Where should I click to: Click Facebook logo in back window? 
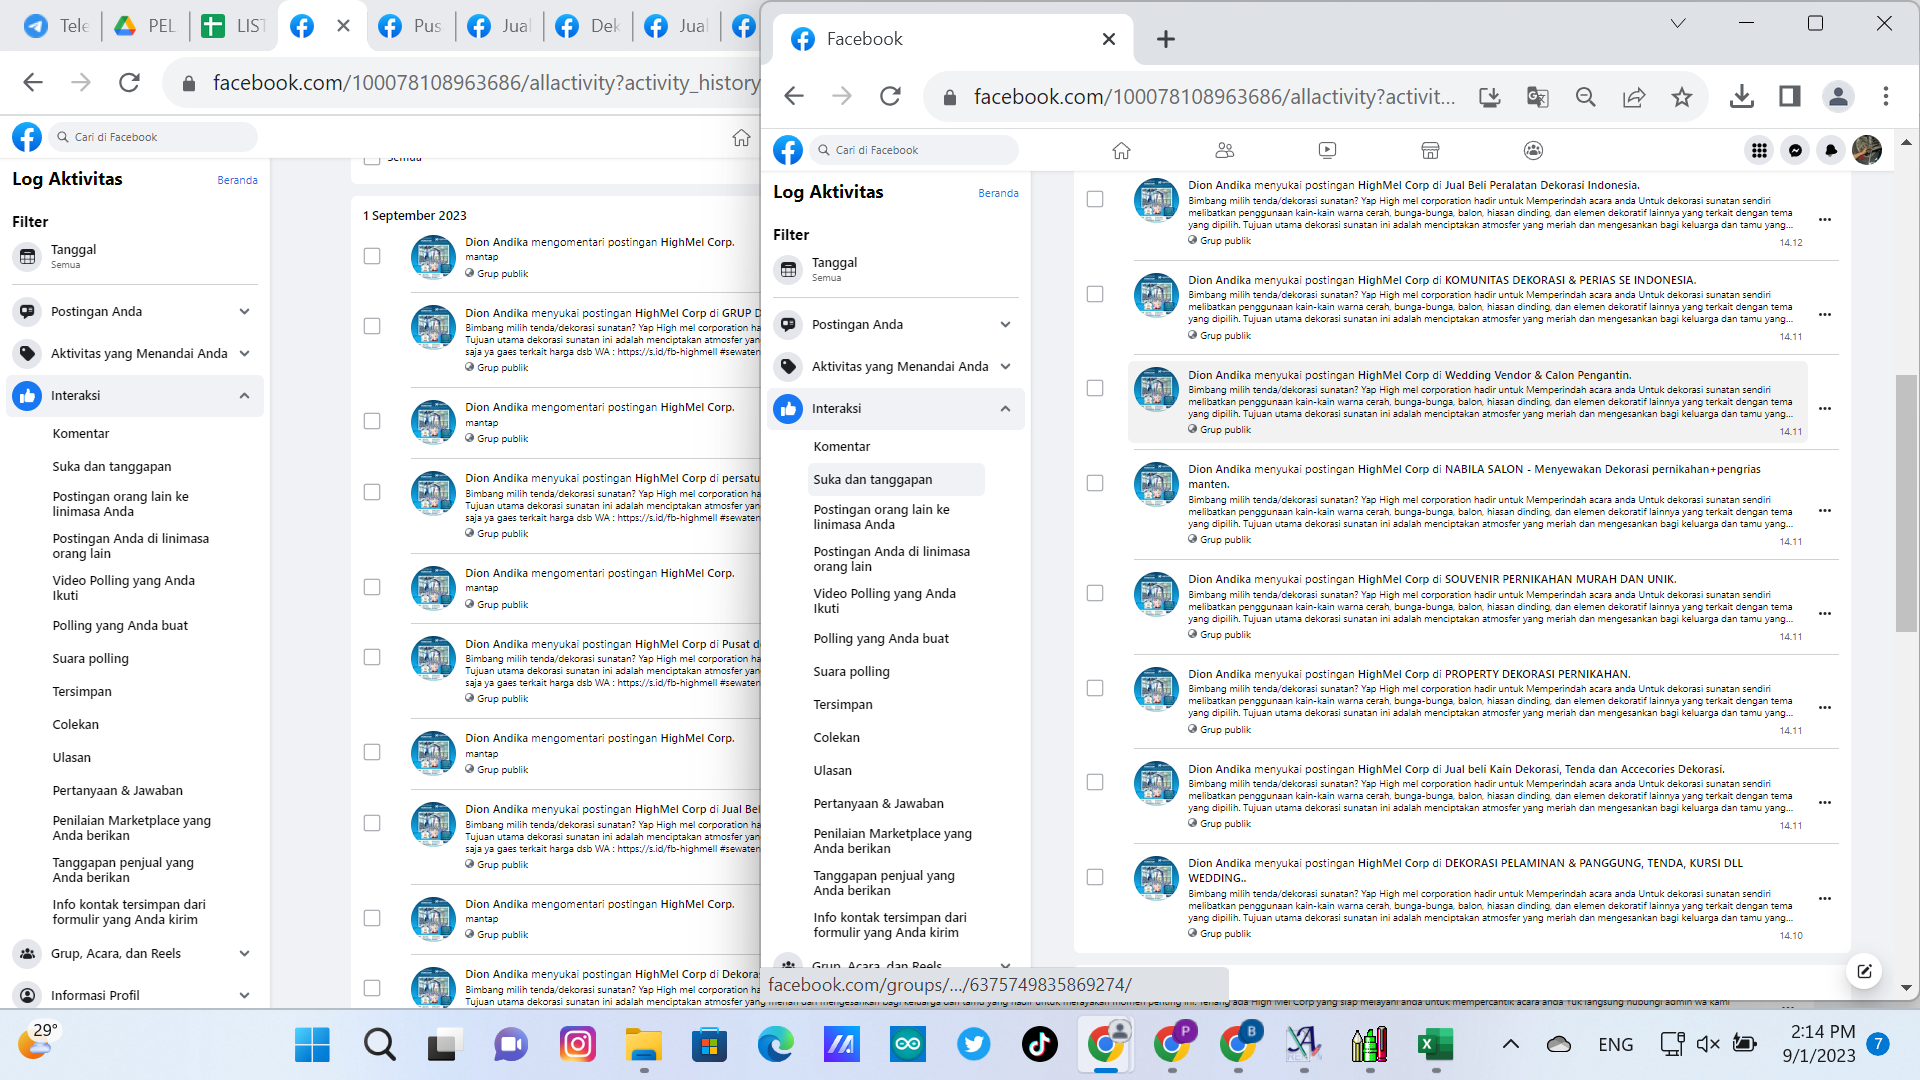pyautogui.click(x=27, y=137)
